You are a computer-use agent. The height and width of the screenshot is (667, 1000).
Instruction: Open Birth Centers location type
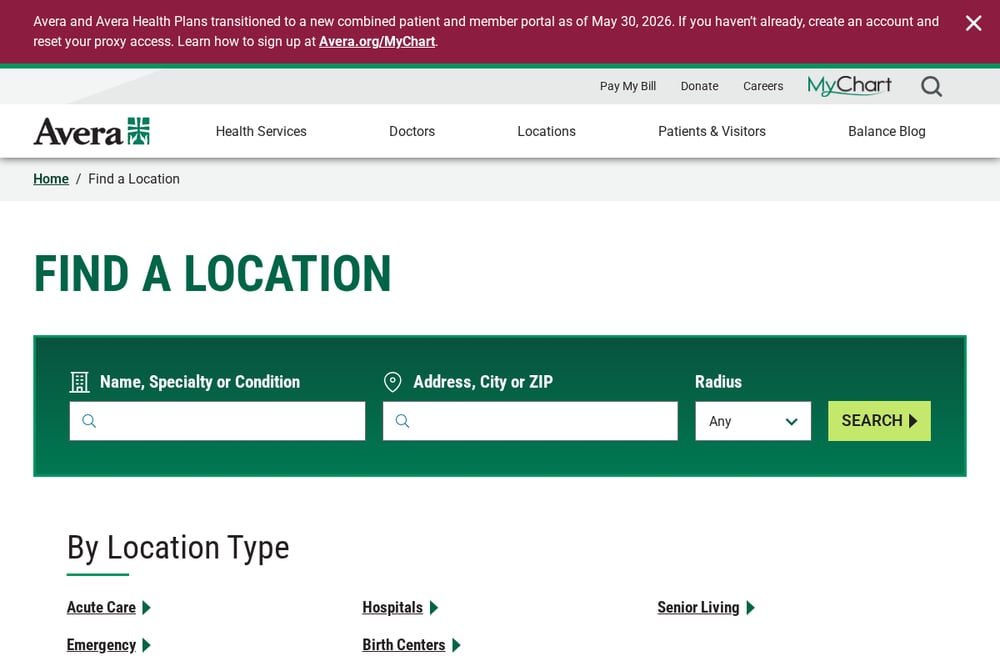pyautogui.click(x=404, y=645)
